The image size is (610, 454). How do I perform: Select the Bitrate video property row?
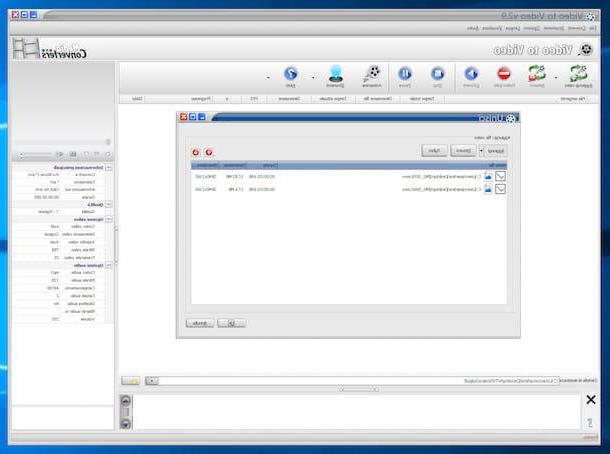60,250
